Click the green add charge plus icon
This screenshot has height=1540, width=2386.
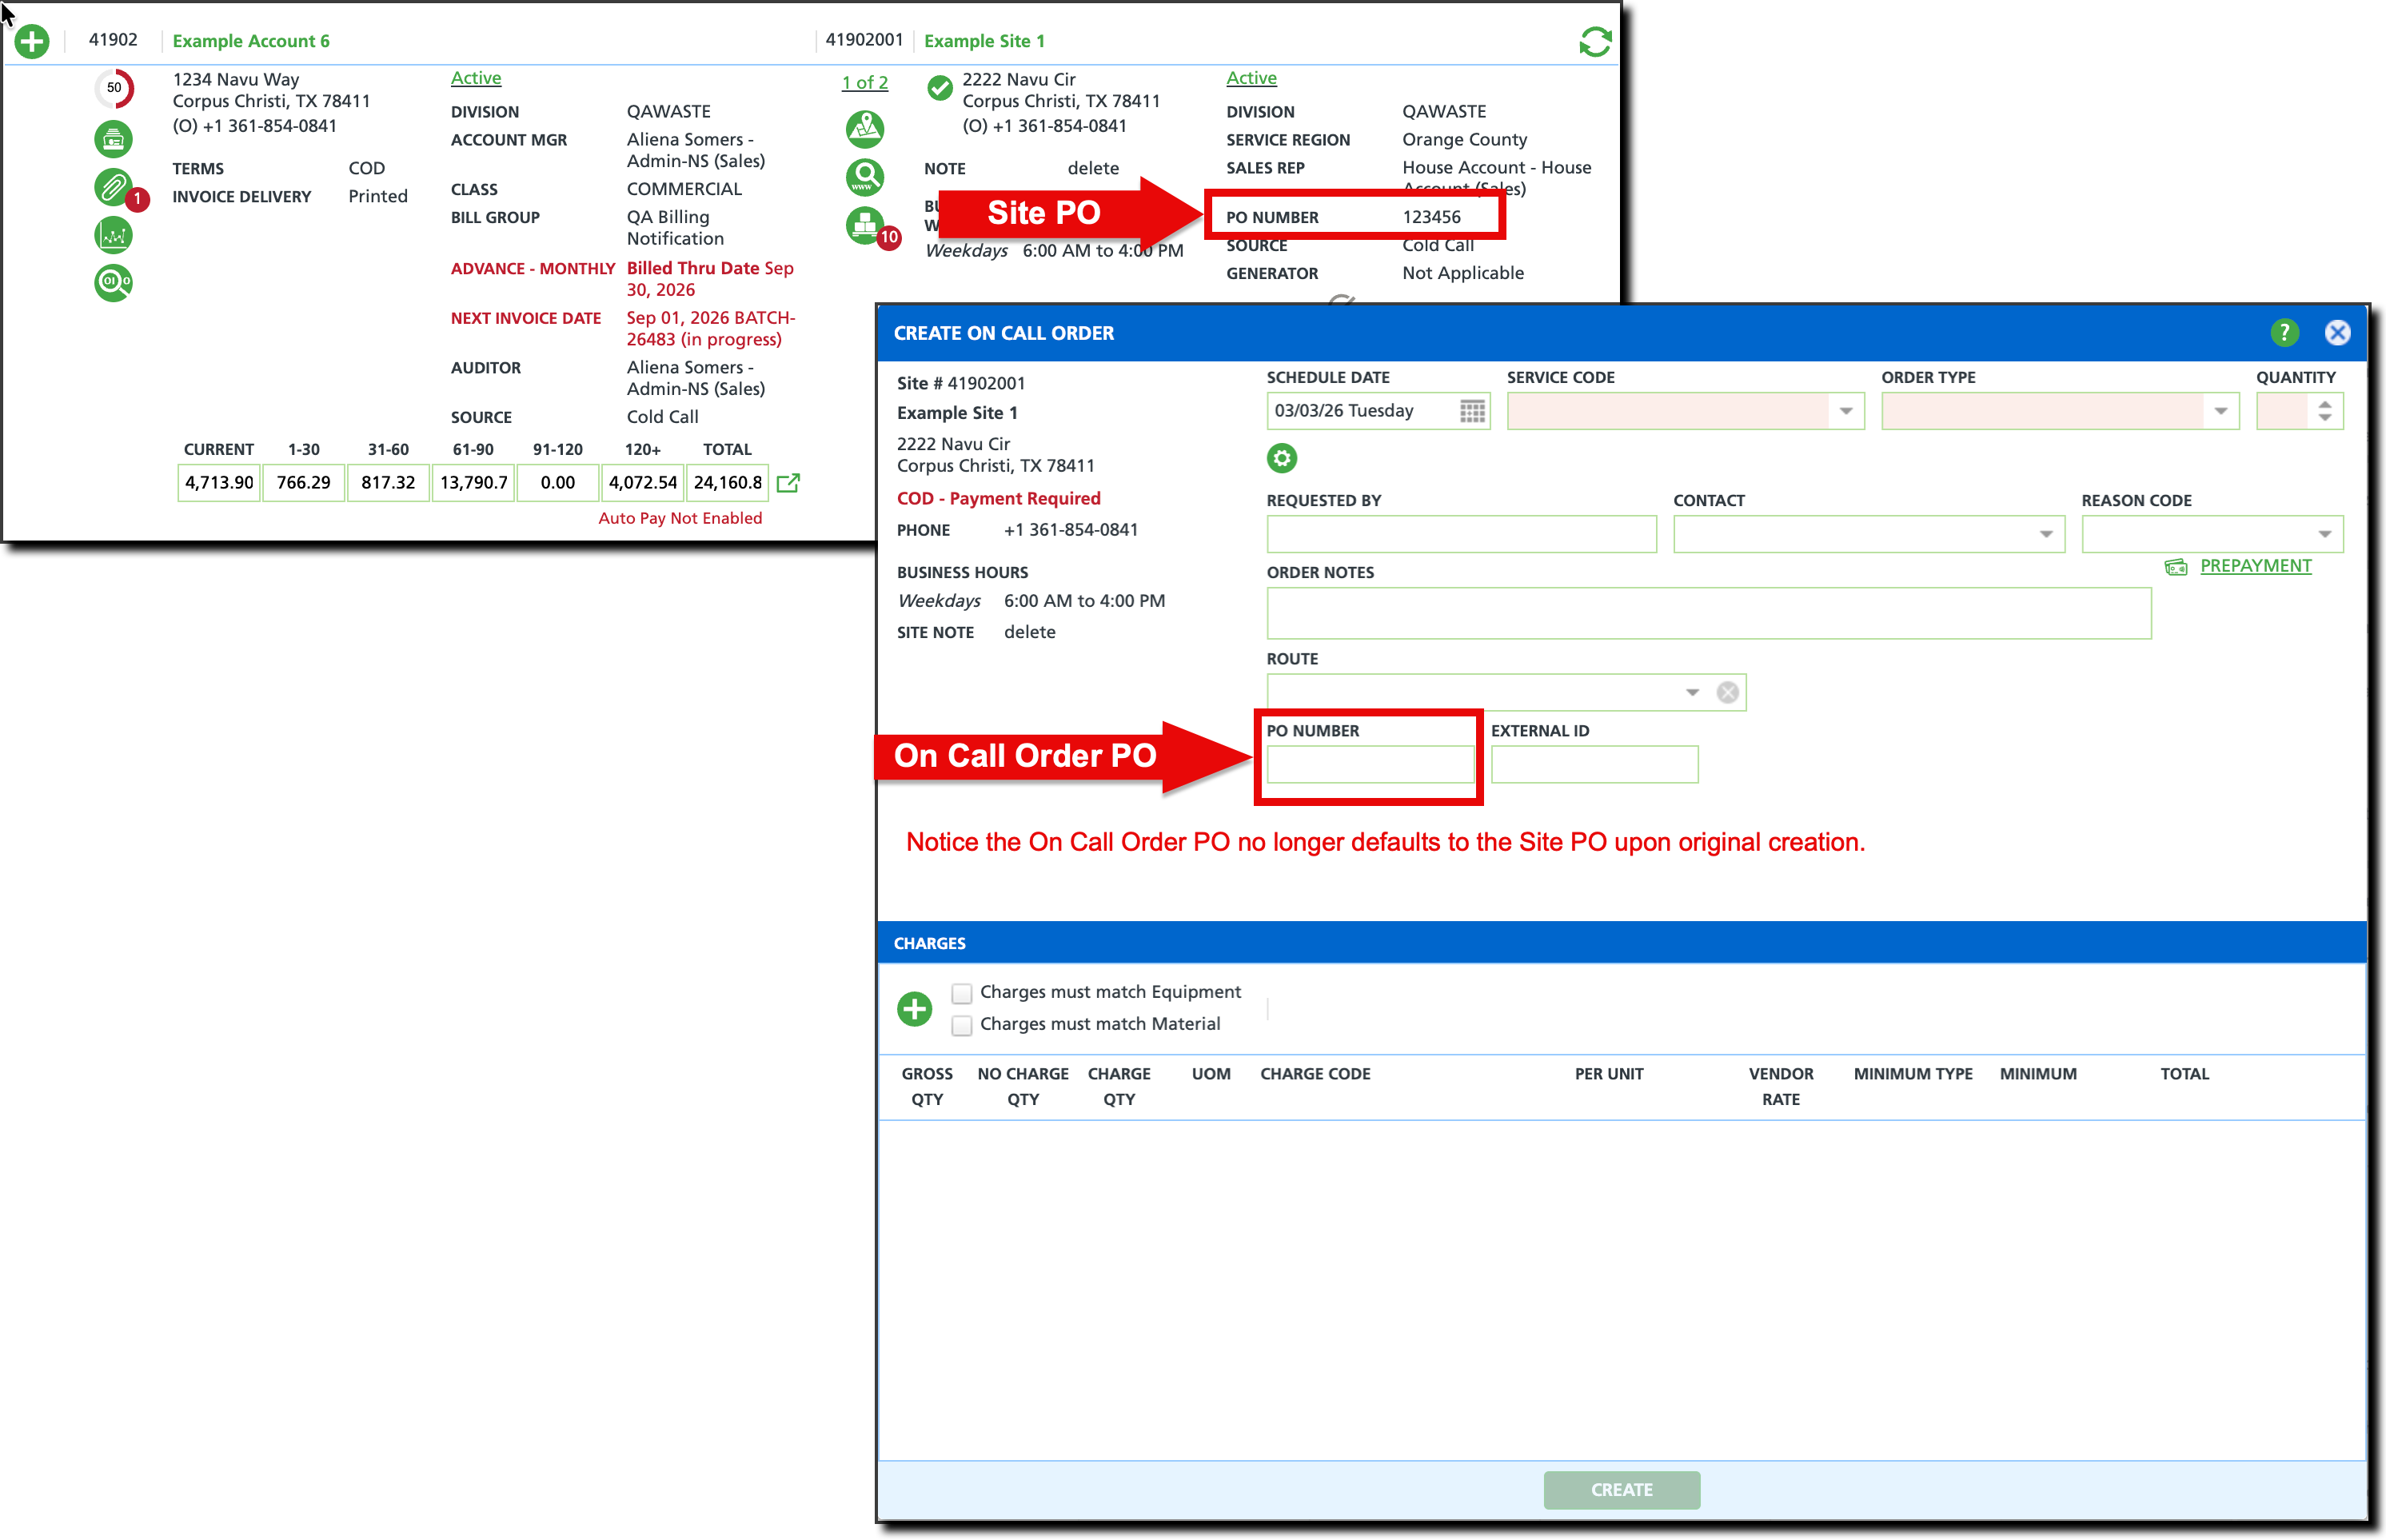tap(914, 1008)
